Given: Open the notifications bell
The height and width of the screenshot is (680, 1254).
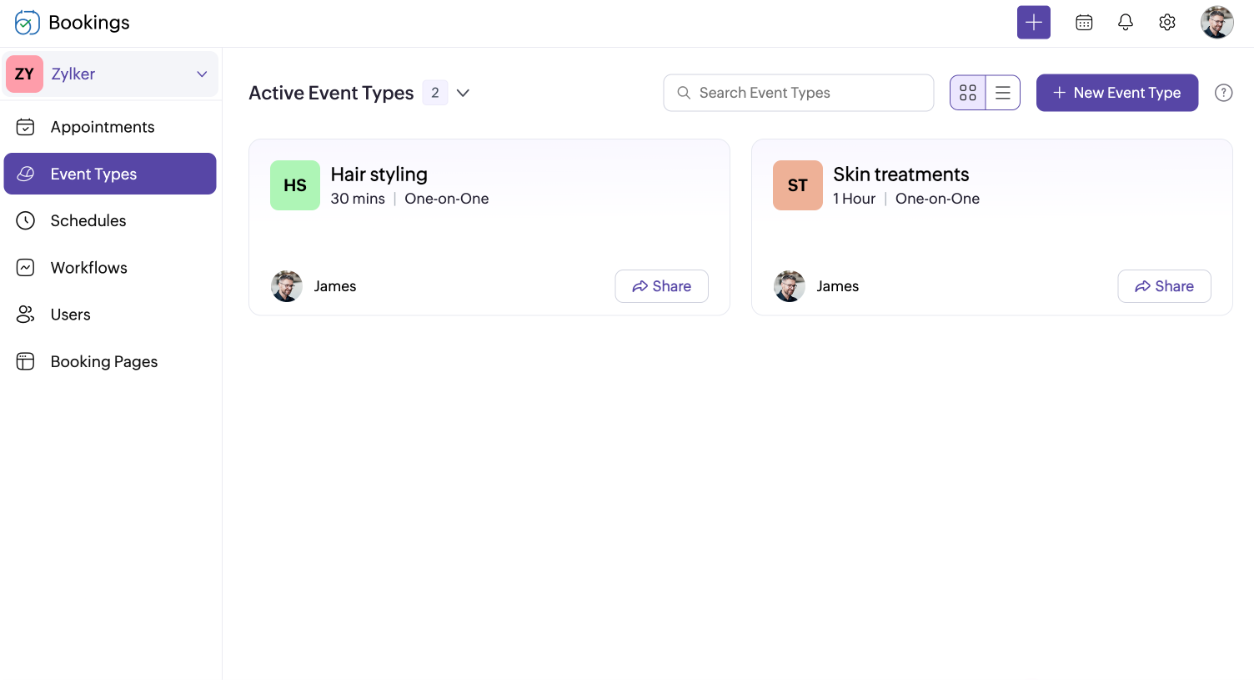Looking at the screenshot, I should click(1126, 22).
